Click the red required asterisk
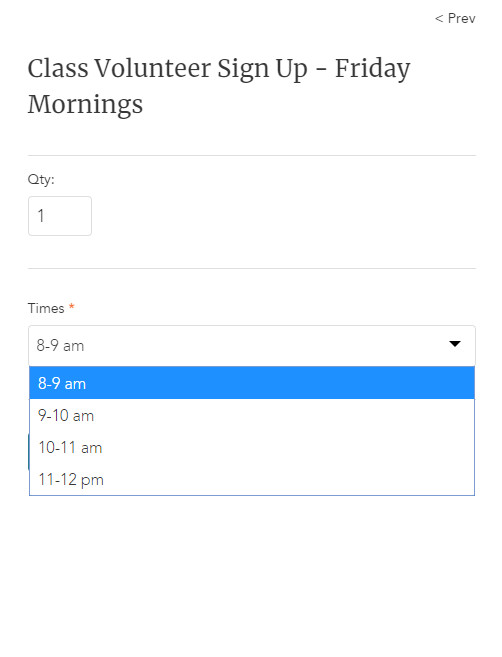The height and width of the screenshot is (657, 502). point(72,307)
